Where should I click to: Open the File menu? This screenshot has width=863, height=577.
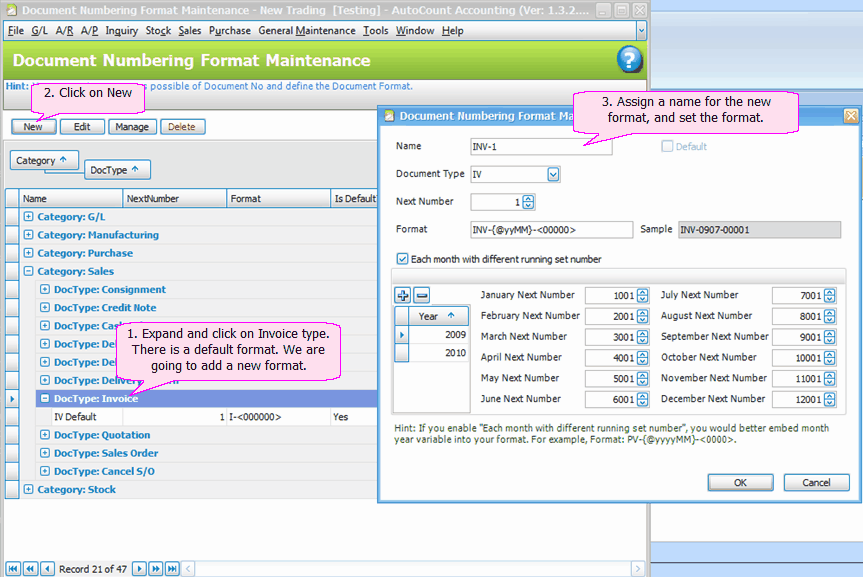click(x=15, y=31)
